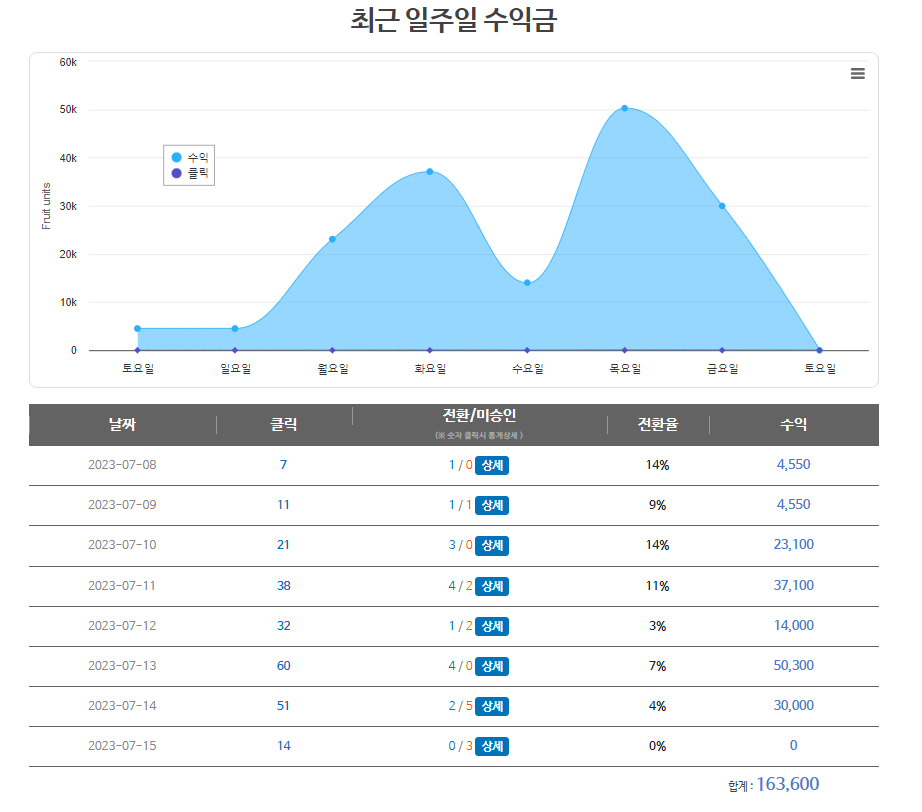Click the 합계 total 163,600 link
This screenshot has width=922, height=812.
click(791, 784)
